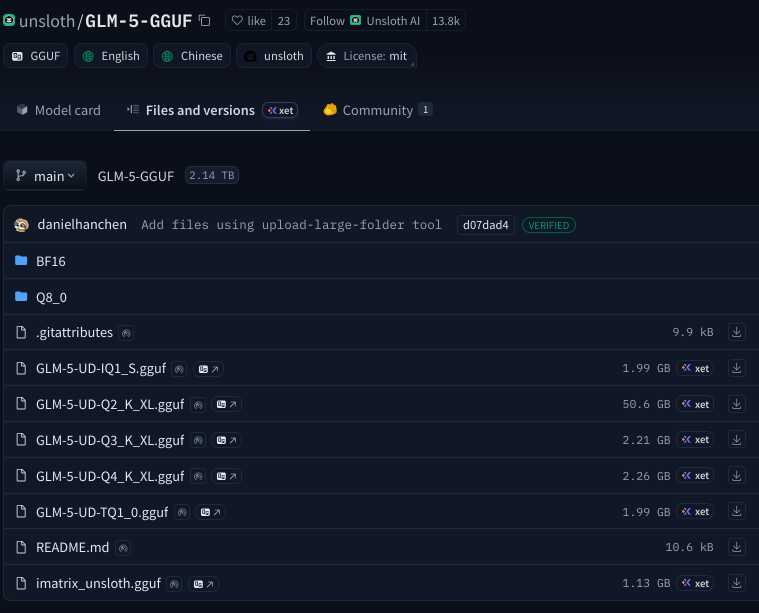The height and width of the screenshot is (613, 759).
Task: Open the .gitattributes file
Action: [74, 333]
